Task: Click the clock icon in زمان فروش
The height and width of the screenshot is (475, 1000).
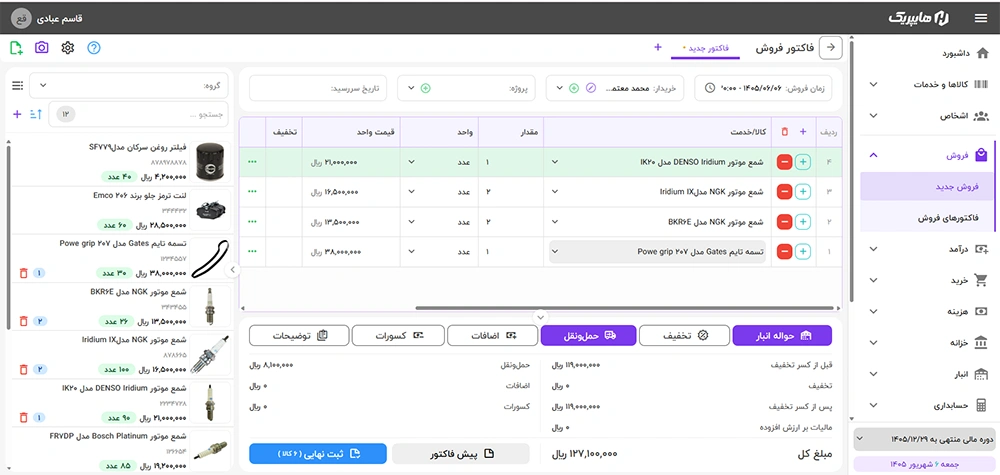Action: (710, 87)
